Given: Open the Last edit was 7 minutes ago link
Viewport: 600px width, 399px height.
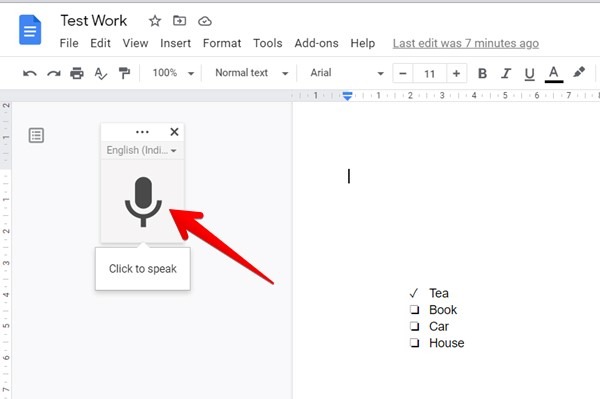Looking at the screenshot, I should click(x=466, y=43).
